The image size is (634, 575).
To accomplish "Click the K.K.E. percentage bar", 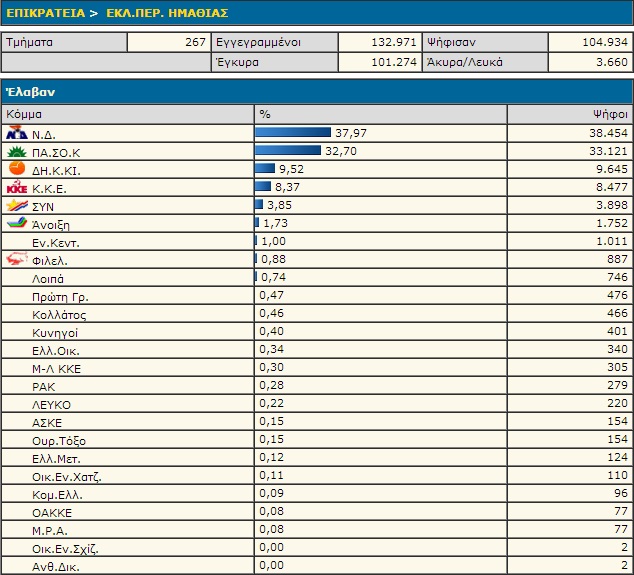I will [263, 186].
